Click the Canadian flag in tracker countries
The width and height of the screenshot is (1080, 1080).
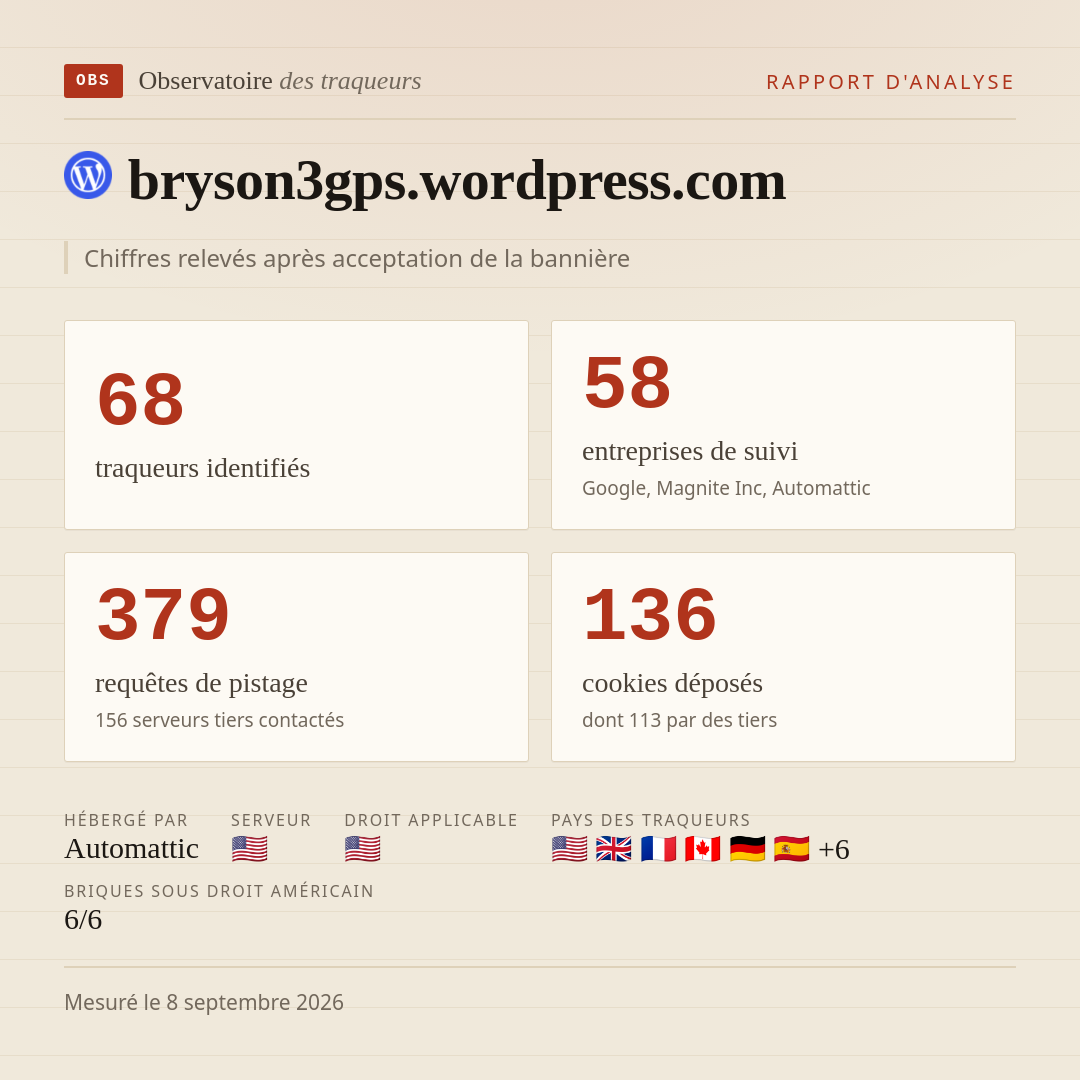point(703,849)
